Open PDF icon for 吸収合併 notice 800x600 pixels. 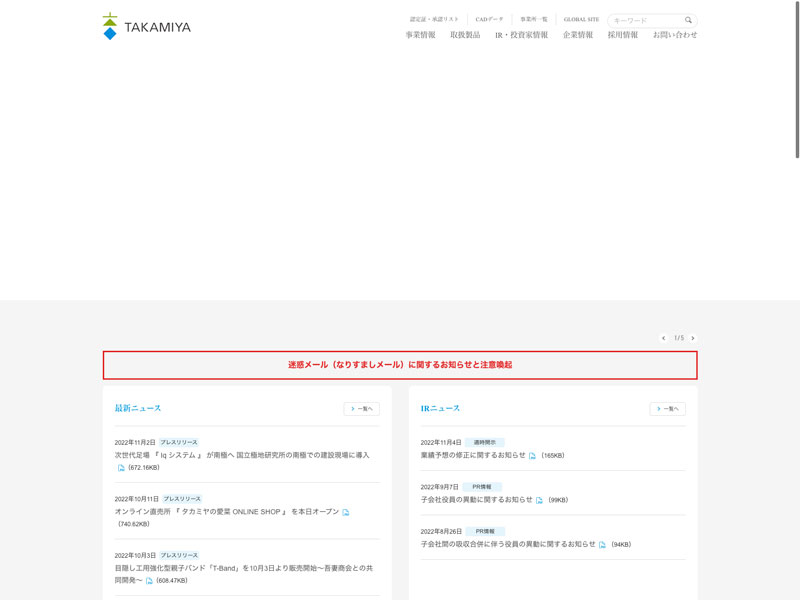coord(603,545)
